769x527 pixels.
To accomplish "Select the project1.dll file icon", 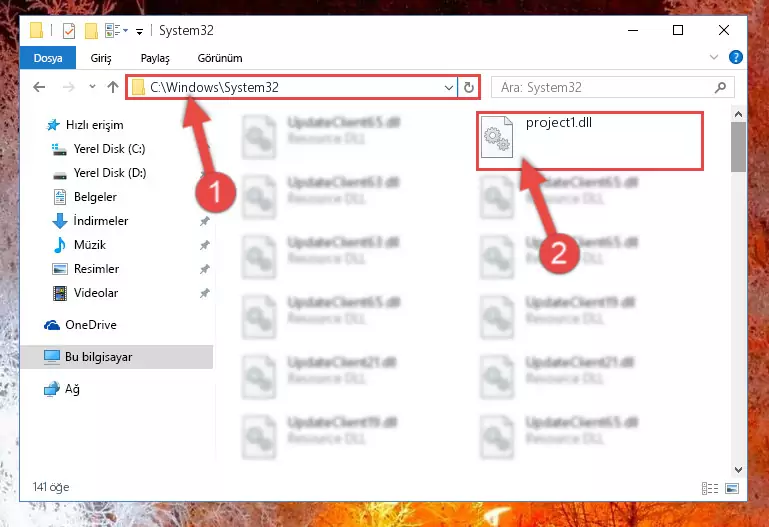I will [496, 137].
